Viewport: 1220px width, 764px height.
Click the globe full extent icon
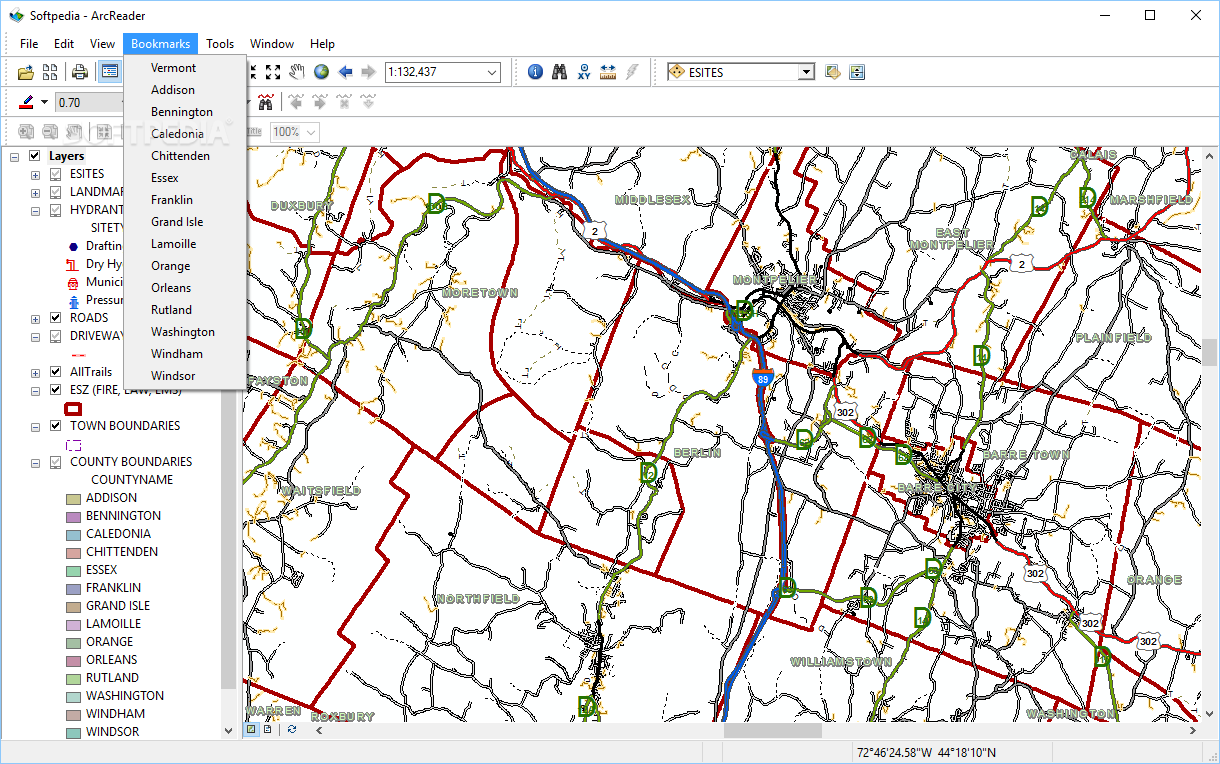pos(321,72)
